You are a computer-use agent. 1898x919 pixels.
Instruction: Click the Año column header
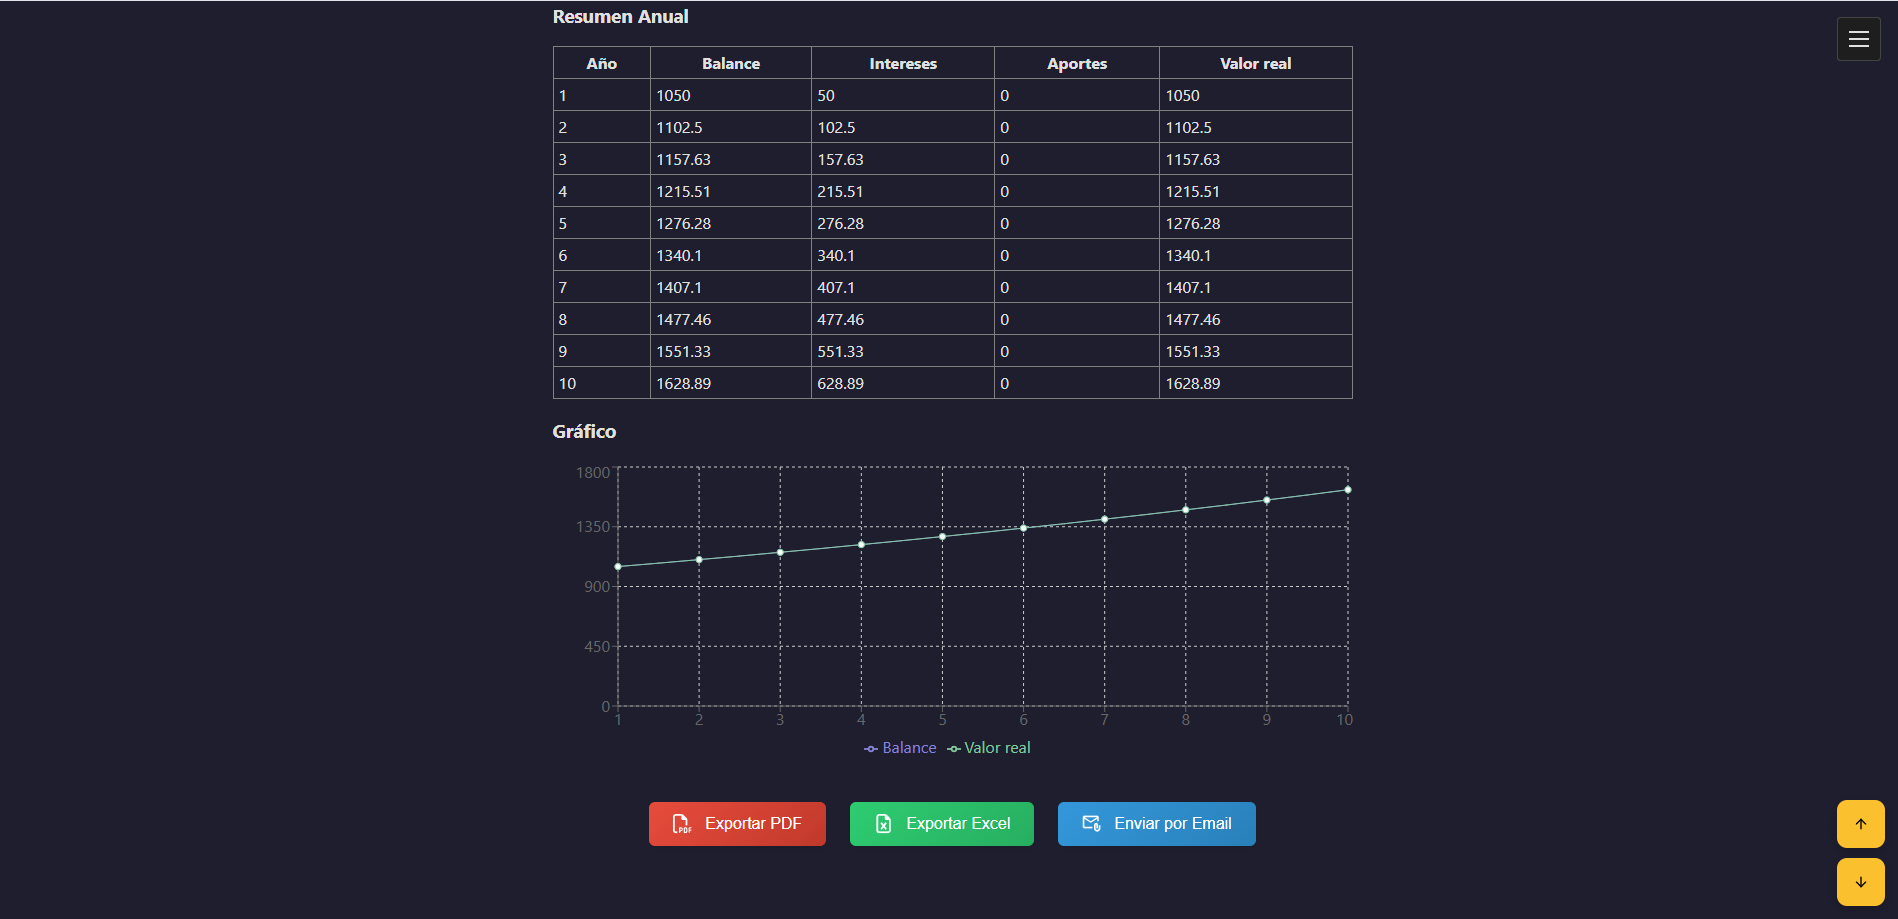tap(601, 63)
